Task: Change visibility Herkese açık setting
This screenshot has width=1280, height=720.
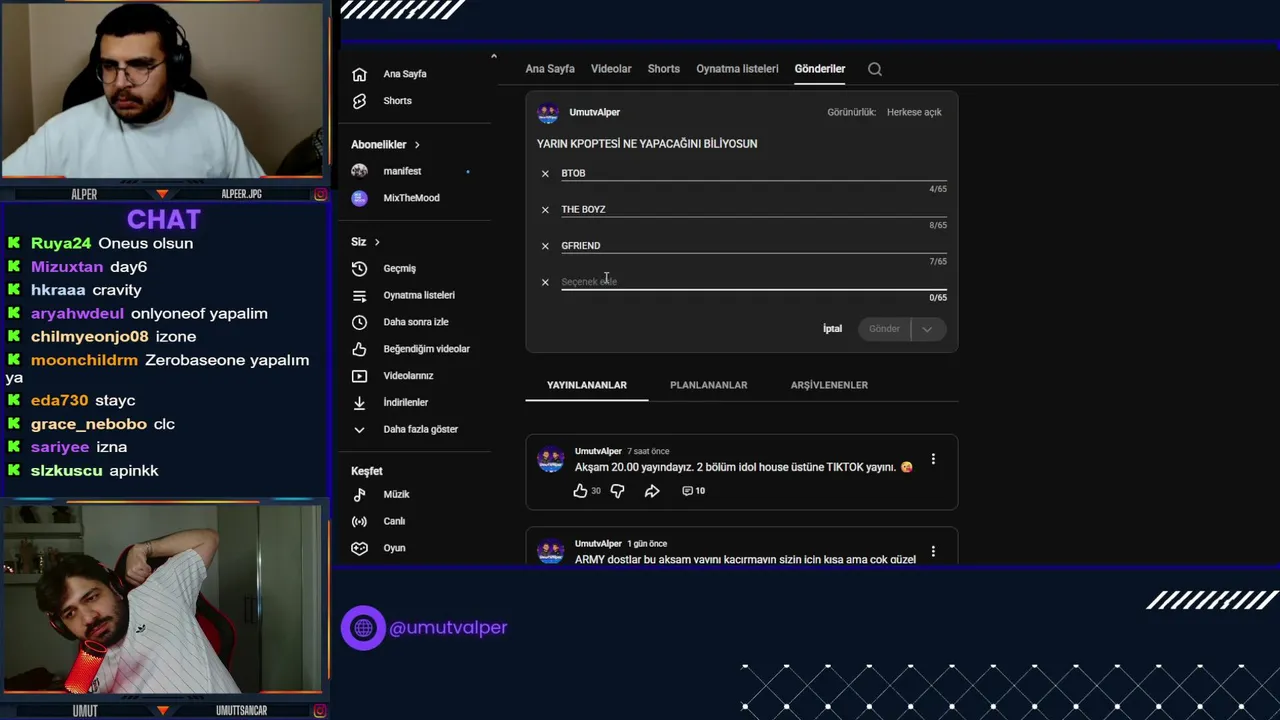Action: (914, 112)
